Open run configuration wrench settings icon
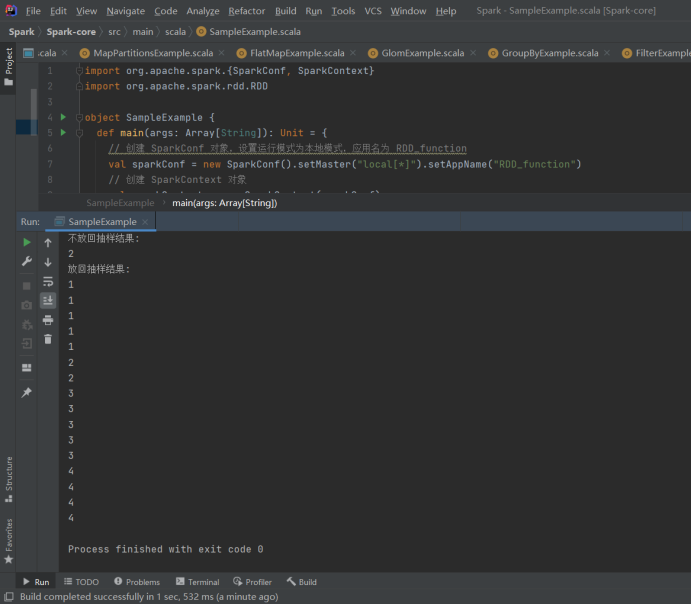The width and height of the screenshot is (692, 605). pos(27,261)
